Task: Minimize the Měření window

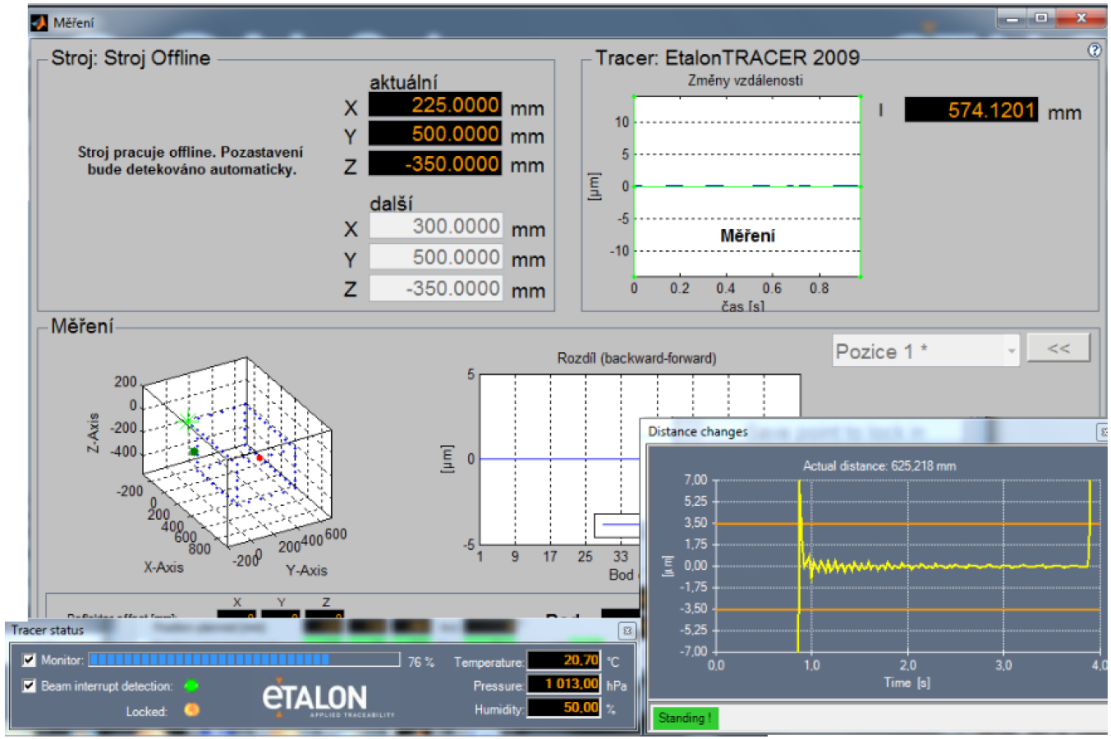Action: coord(1013,18)
